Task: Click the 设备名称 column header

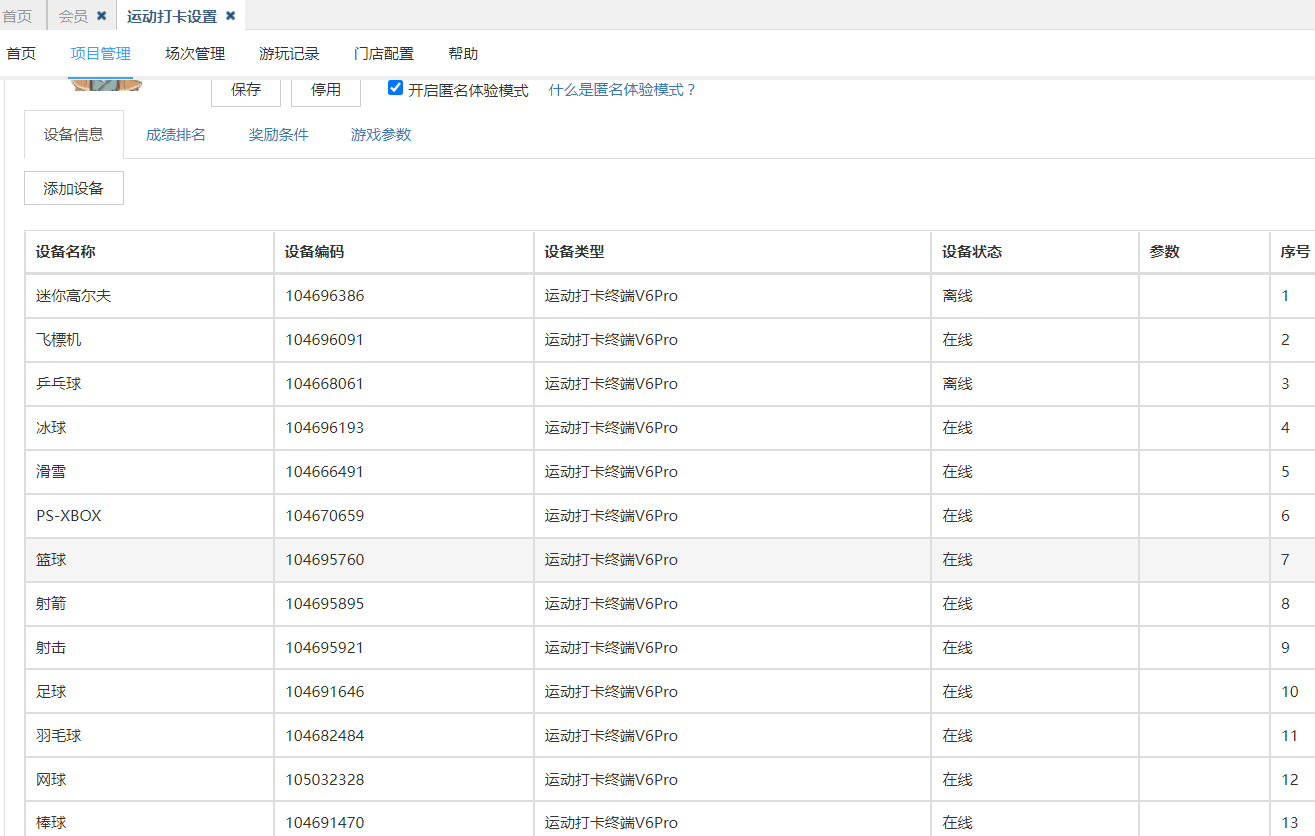Action: point(149,252)
